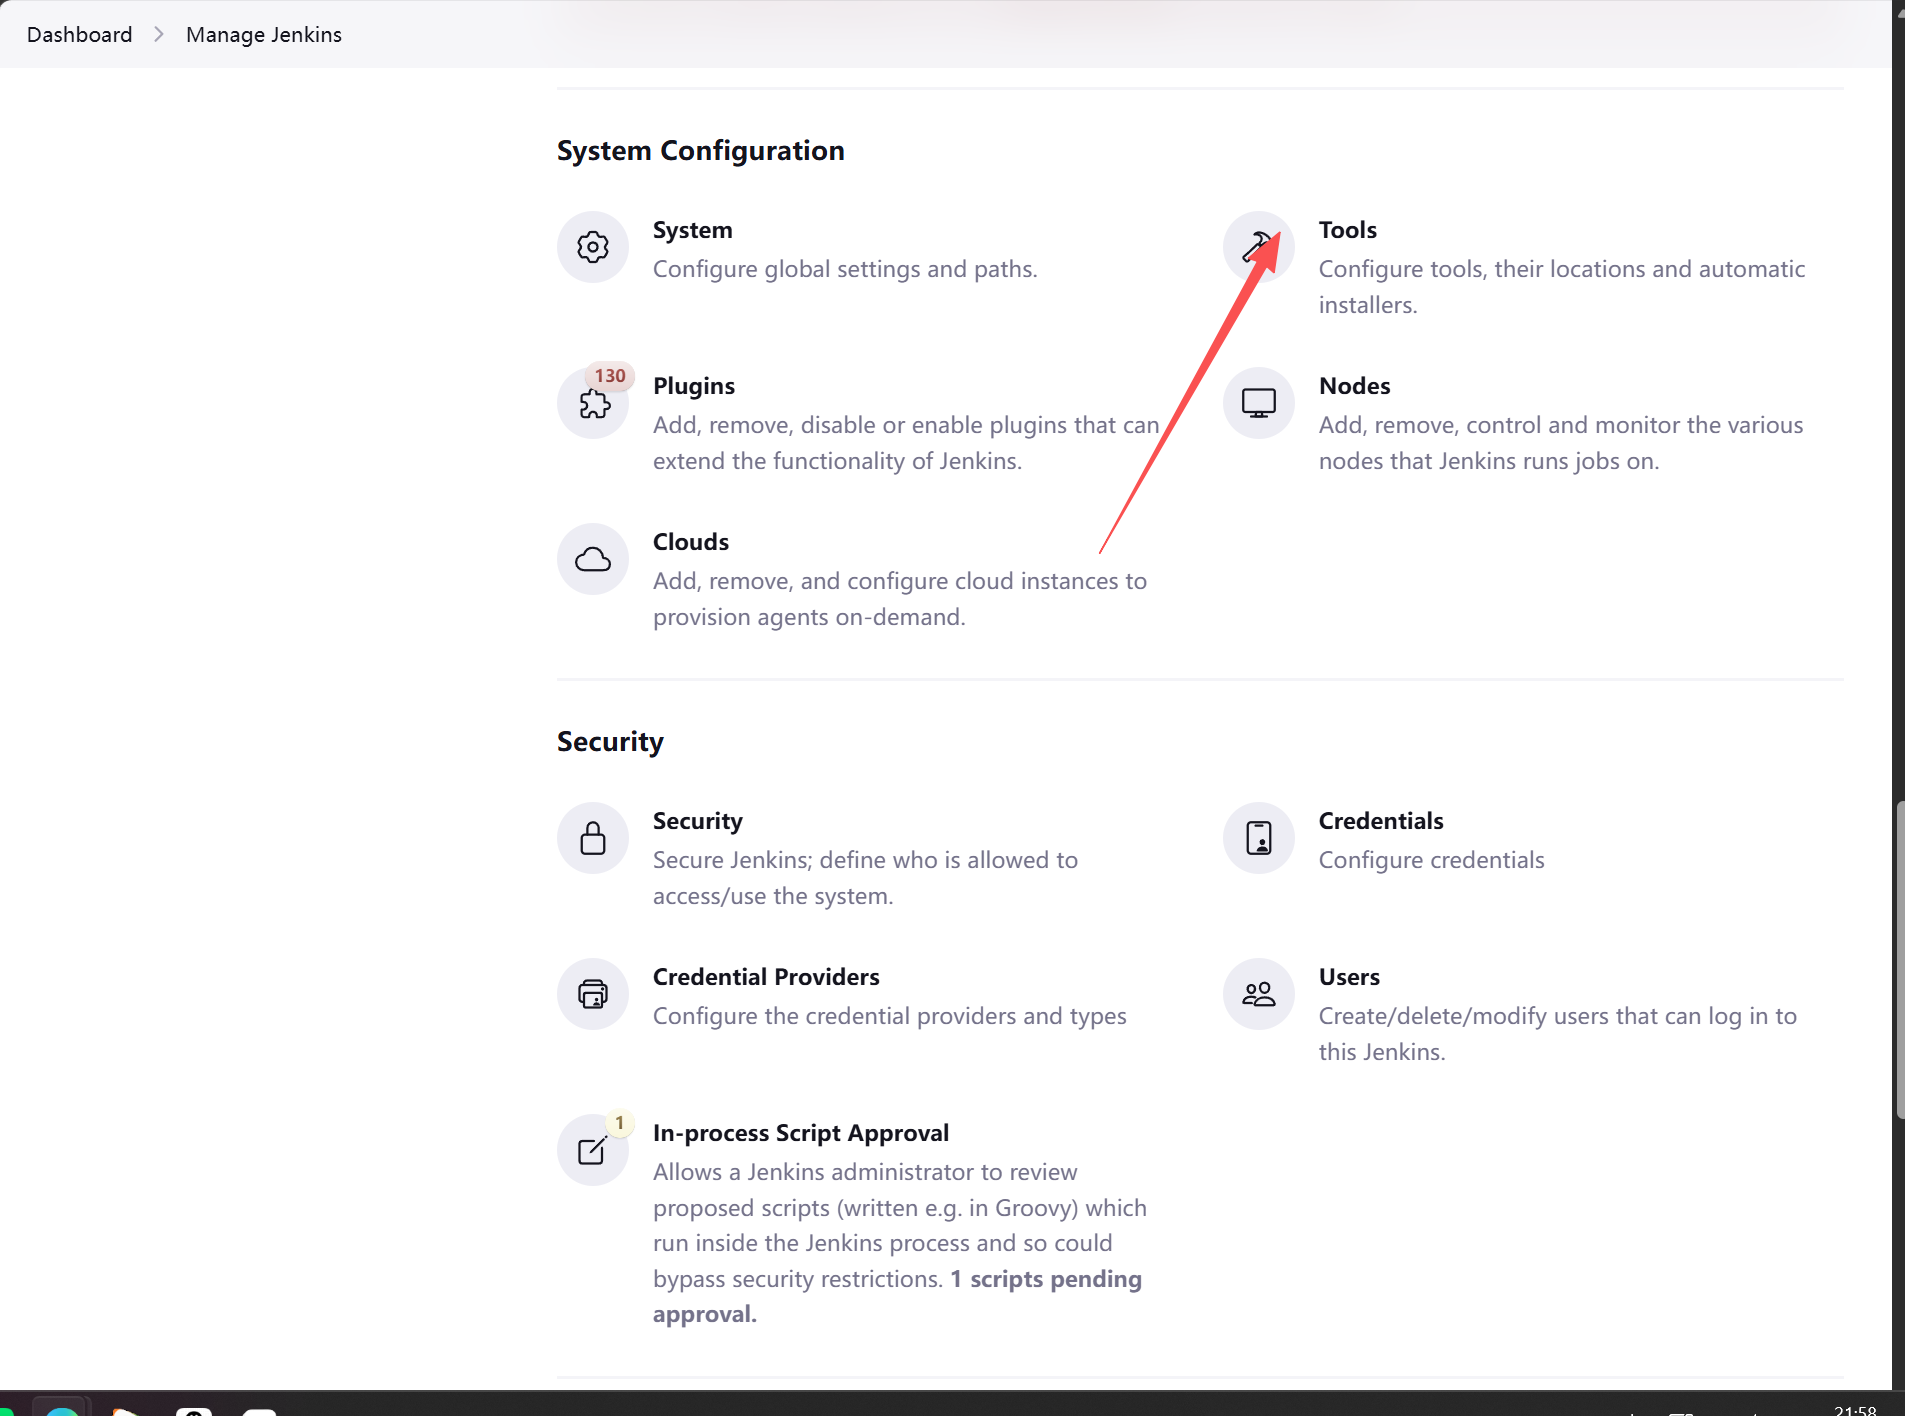Click the "Configure tools, their locations" description
This screenshot has width=1905, height=1416.
1562,287
